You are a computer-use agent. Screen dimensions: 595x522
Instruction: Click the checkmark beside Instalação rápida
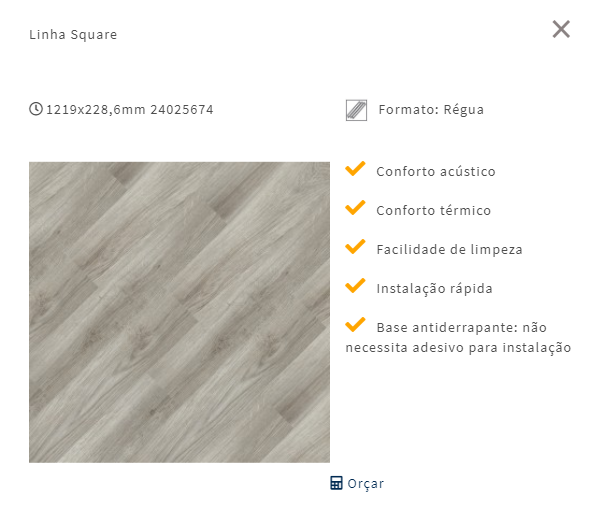coord(355,286)
